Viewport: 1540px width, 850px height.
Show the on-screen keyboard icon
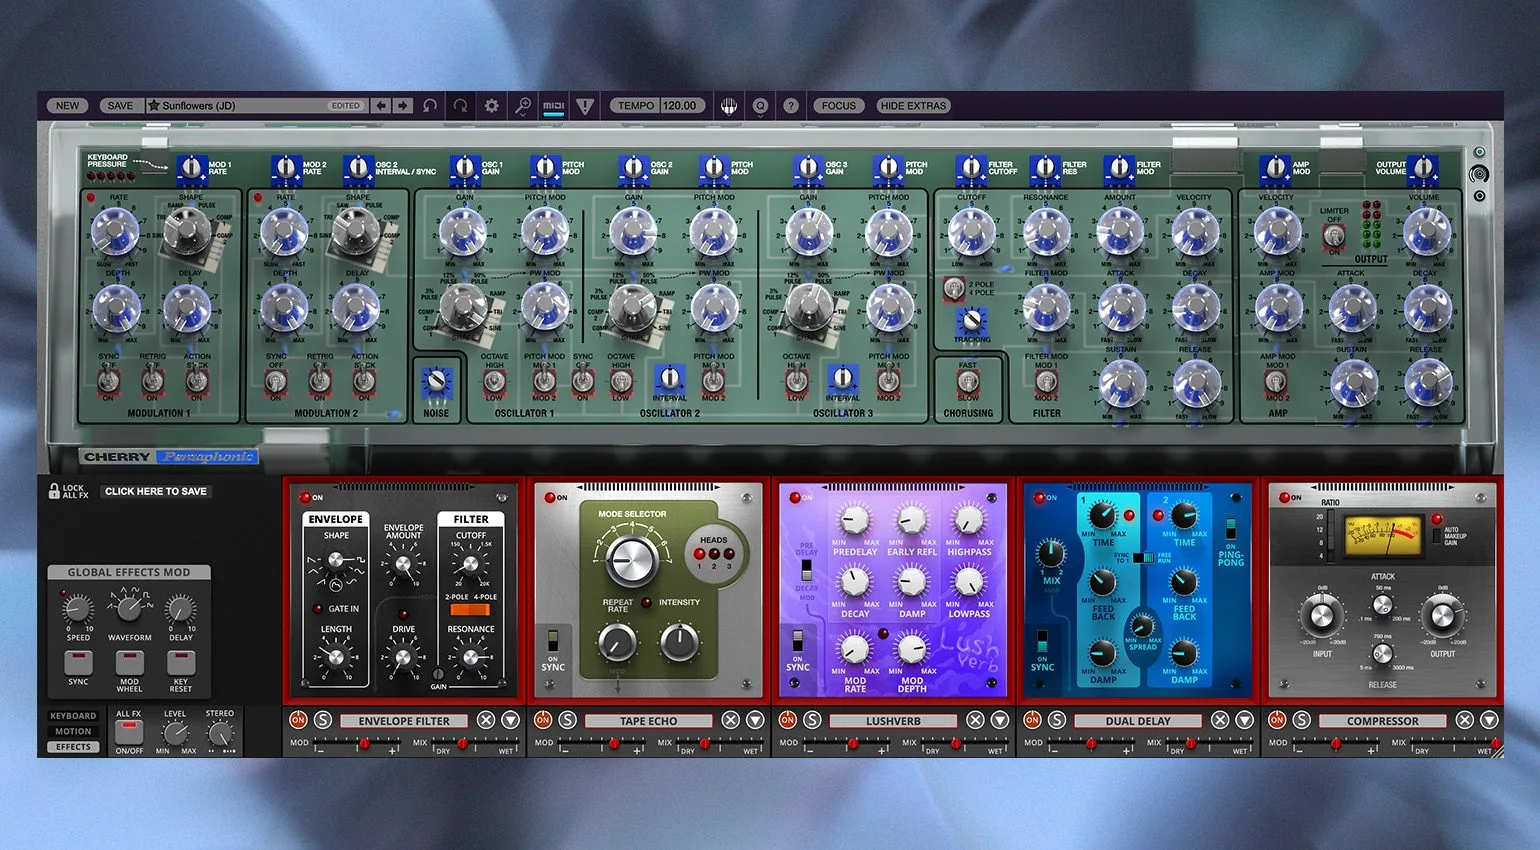[729, 105]
